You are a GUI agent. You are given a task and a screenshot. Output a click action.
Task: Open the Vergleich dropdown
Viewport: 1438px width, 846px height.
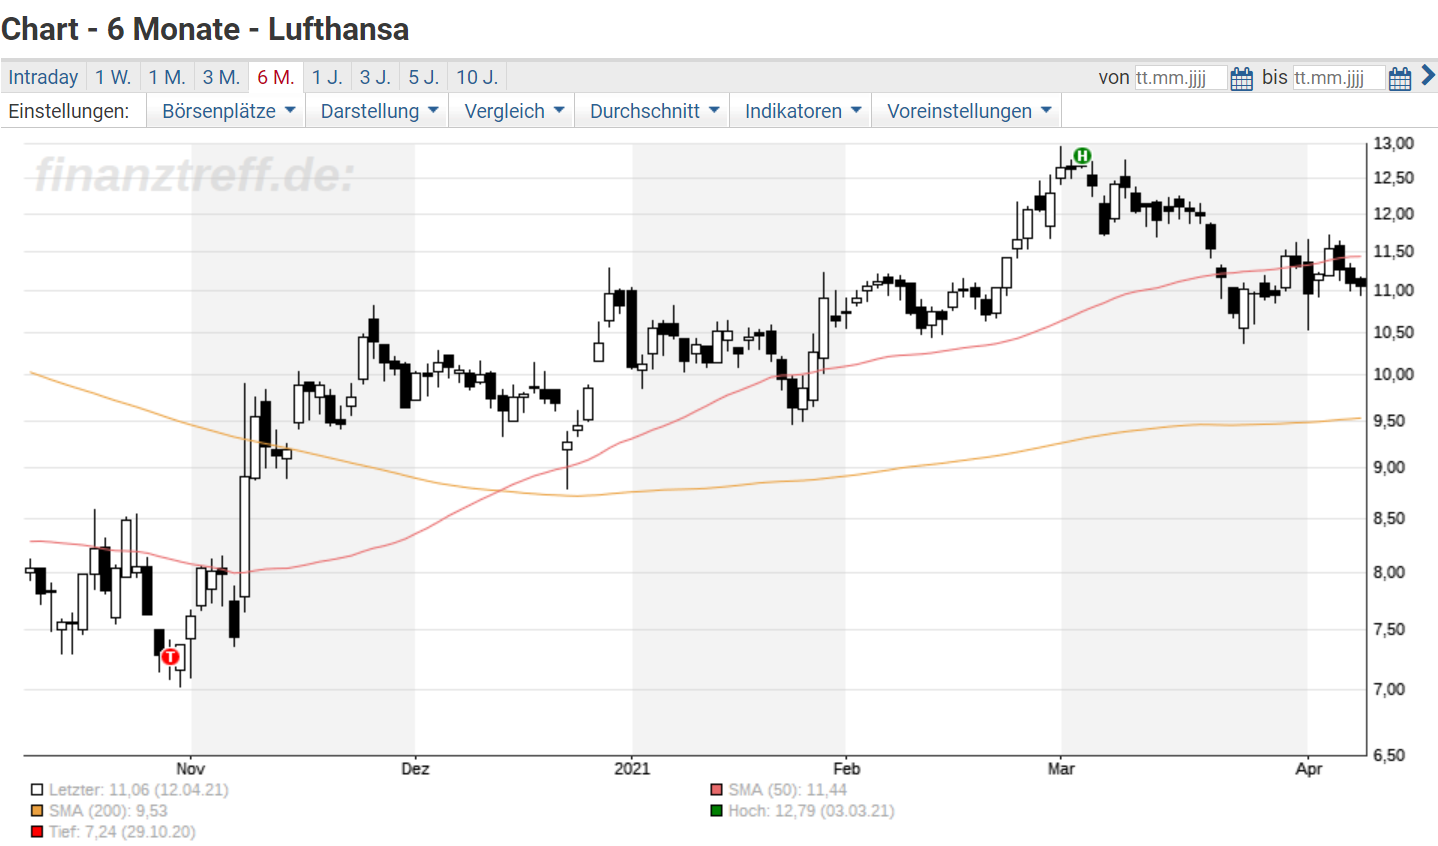(x=514, y=111)
